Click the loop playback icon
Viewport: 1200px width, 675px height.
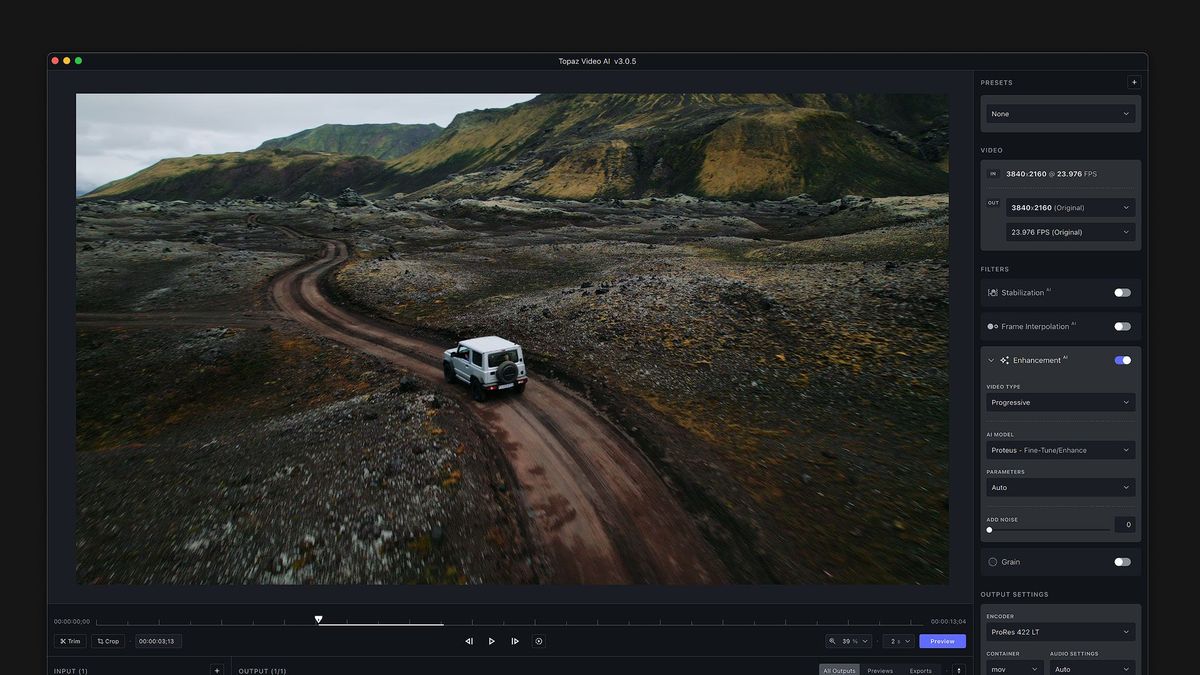(x=539, y=640)
